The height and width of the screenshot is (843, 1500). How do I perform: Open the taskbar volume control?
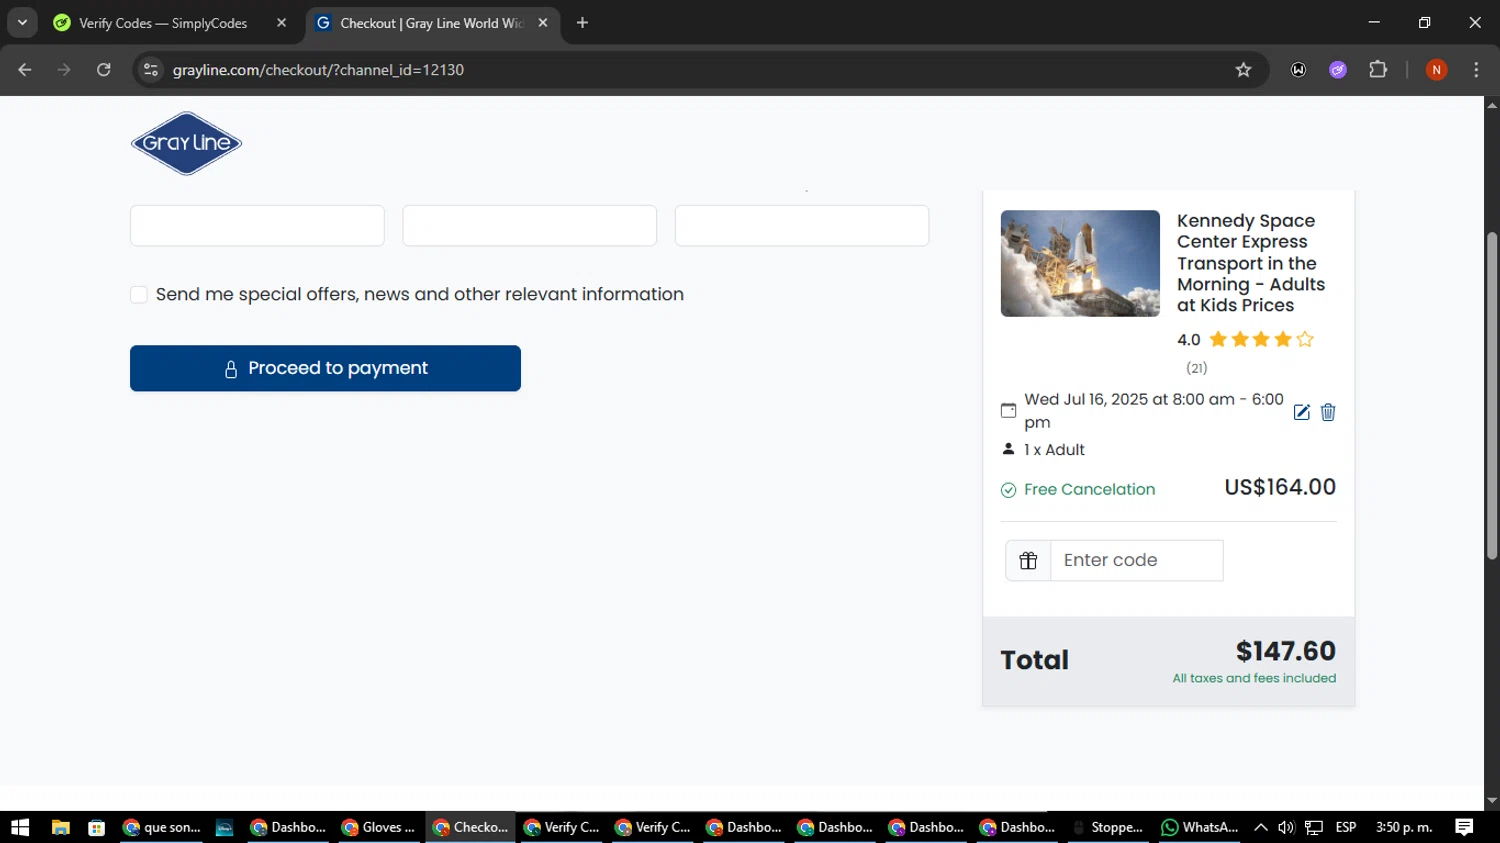click(x=1286, y=827)
